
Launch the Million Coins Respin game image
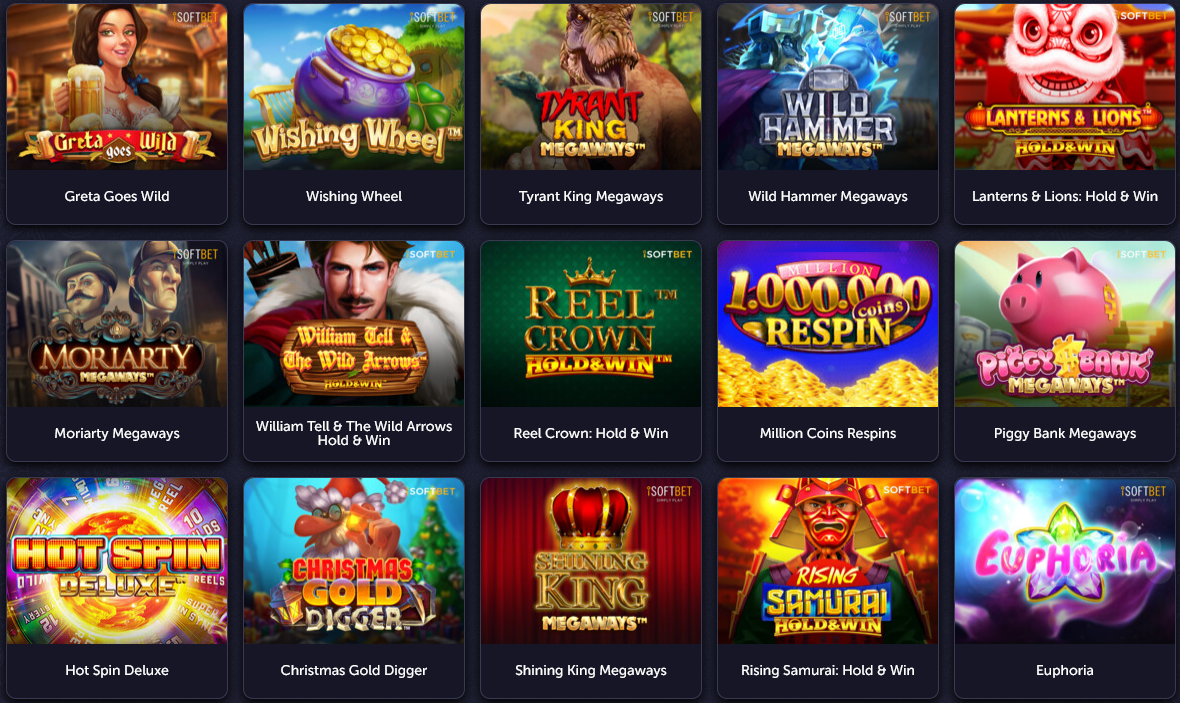point(828,324)
